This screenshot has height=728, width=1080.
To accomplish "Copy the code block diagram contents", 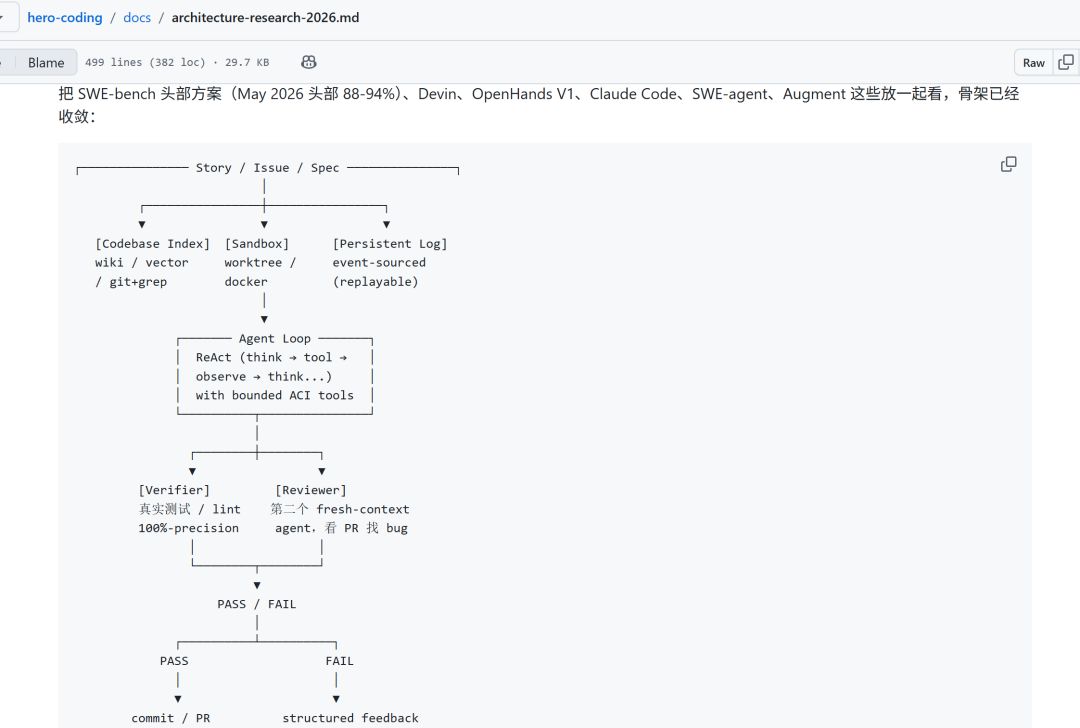I will point(1008,164).
